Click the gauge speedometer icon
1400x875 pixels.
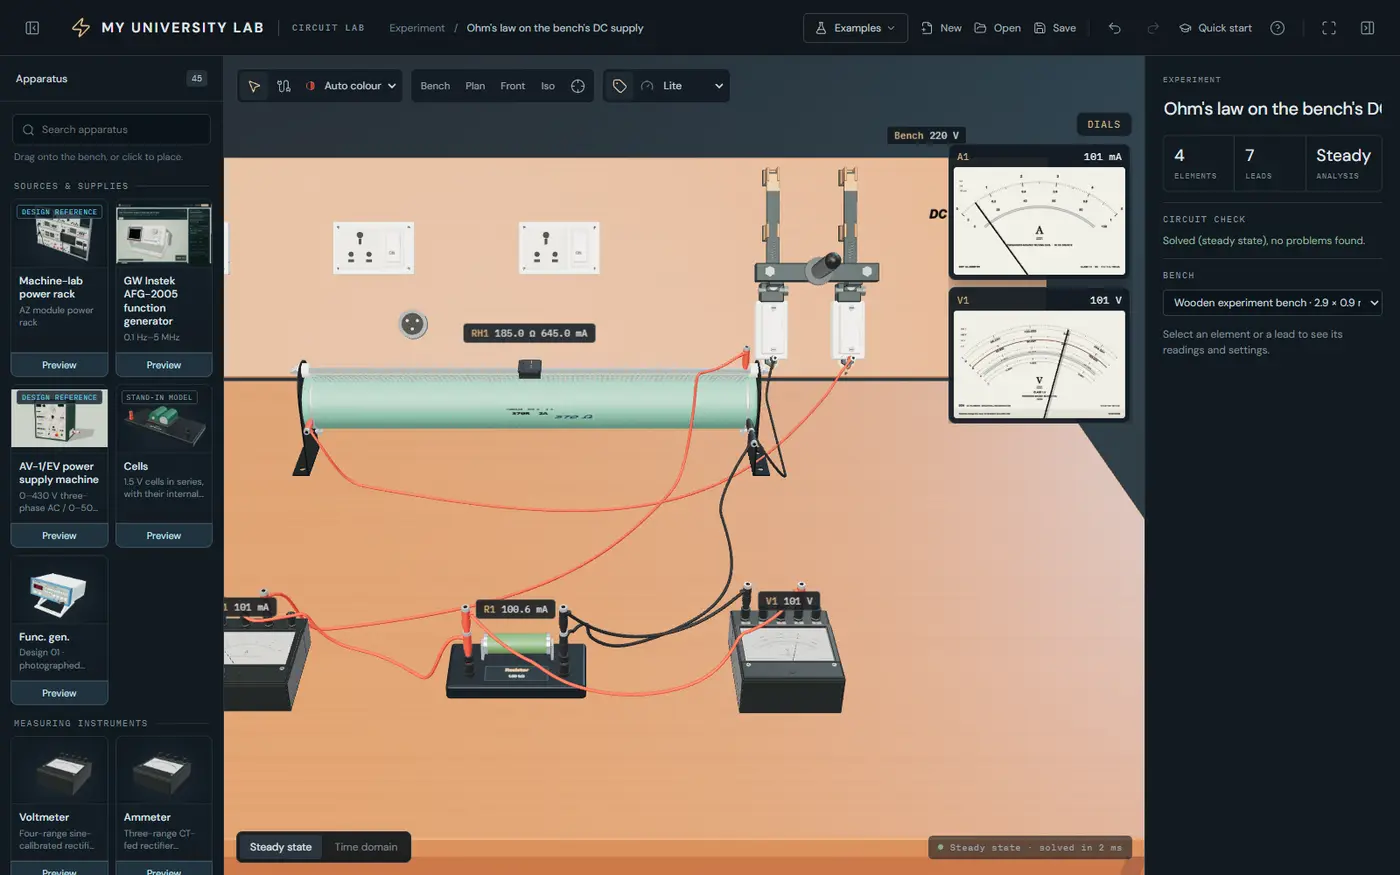pyautogui.click(x=647, y=86)
